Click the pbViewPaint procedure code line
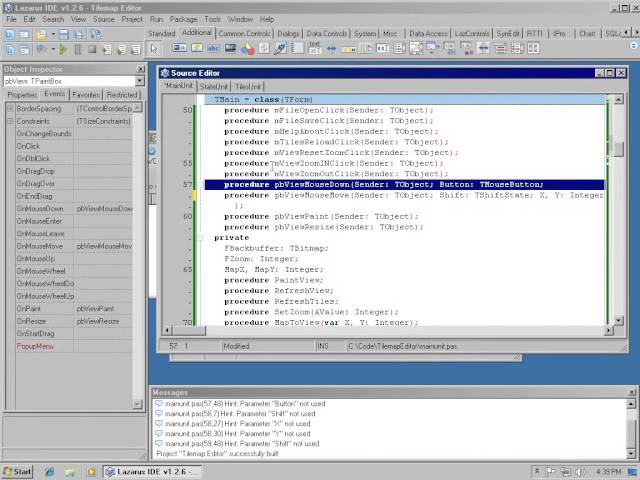Screen dimensions: 640x480 (x=321, y=216)
